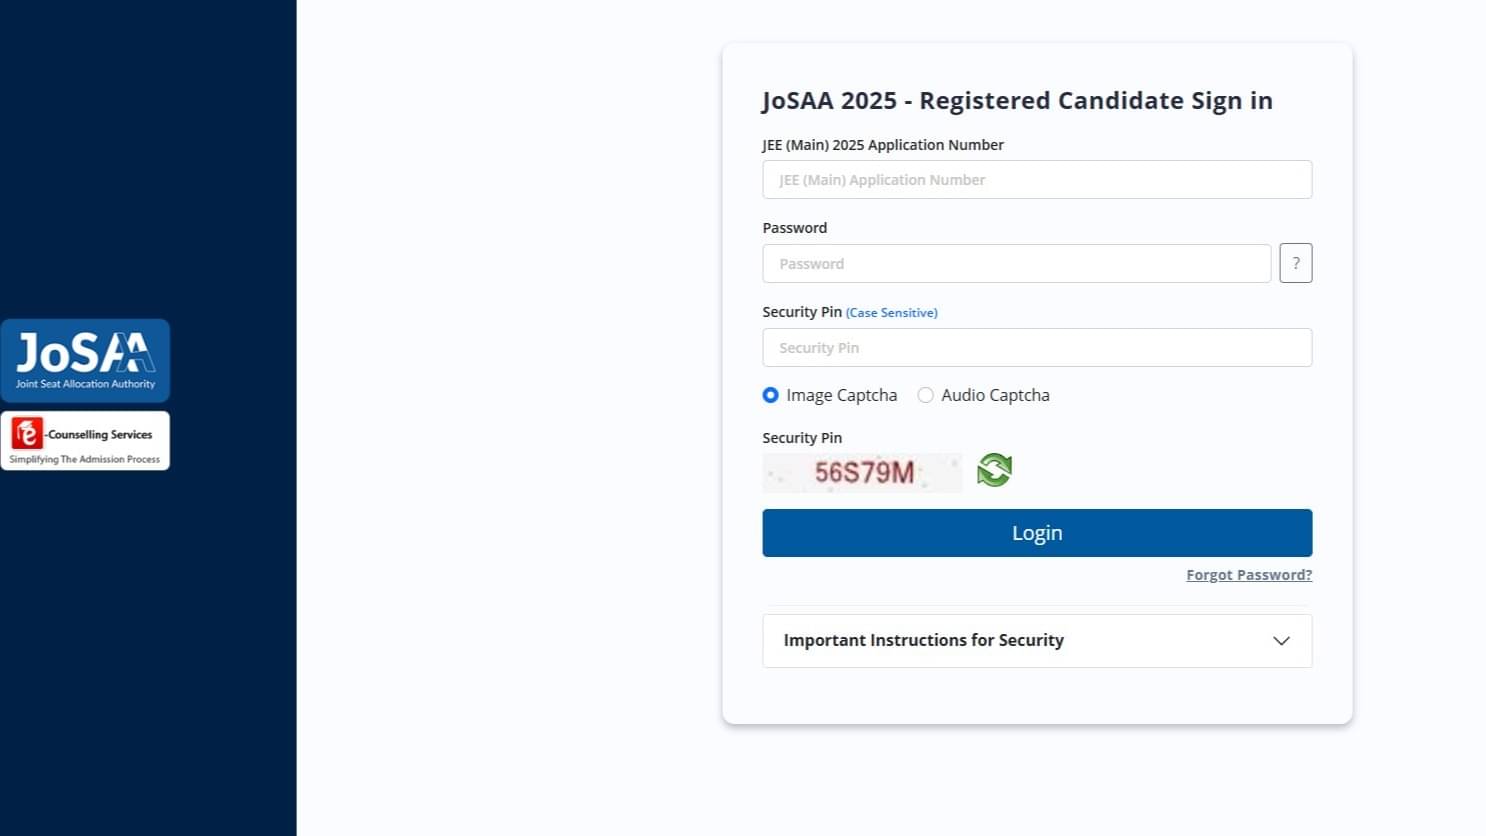This screenshot has height=836, width=1486.
Task: Select the Audio Captcha option
Action: pos(925,395)
